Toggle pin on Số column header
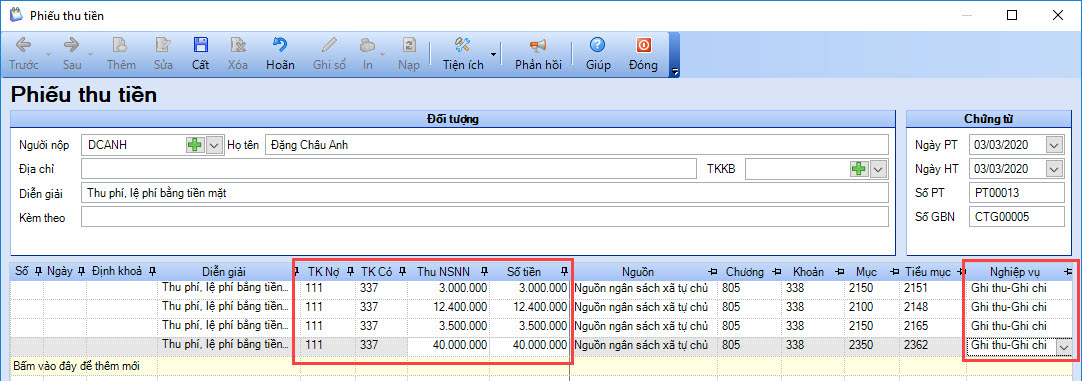Viewport: 1082px width, 381px height. (x=39, y=271)
